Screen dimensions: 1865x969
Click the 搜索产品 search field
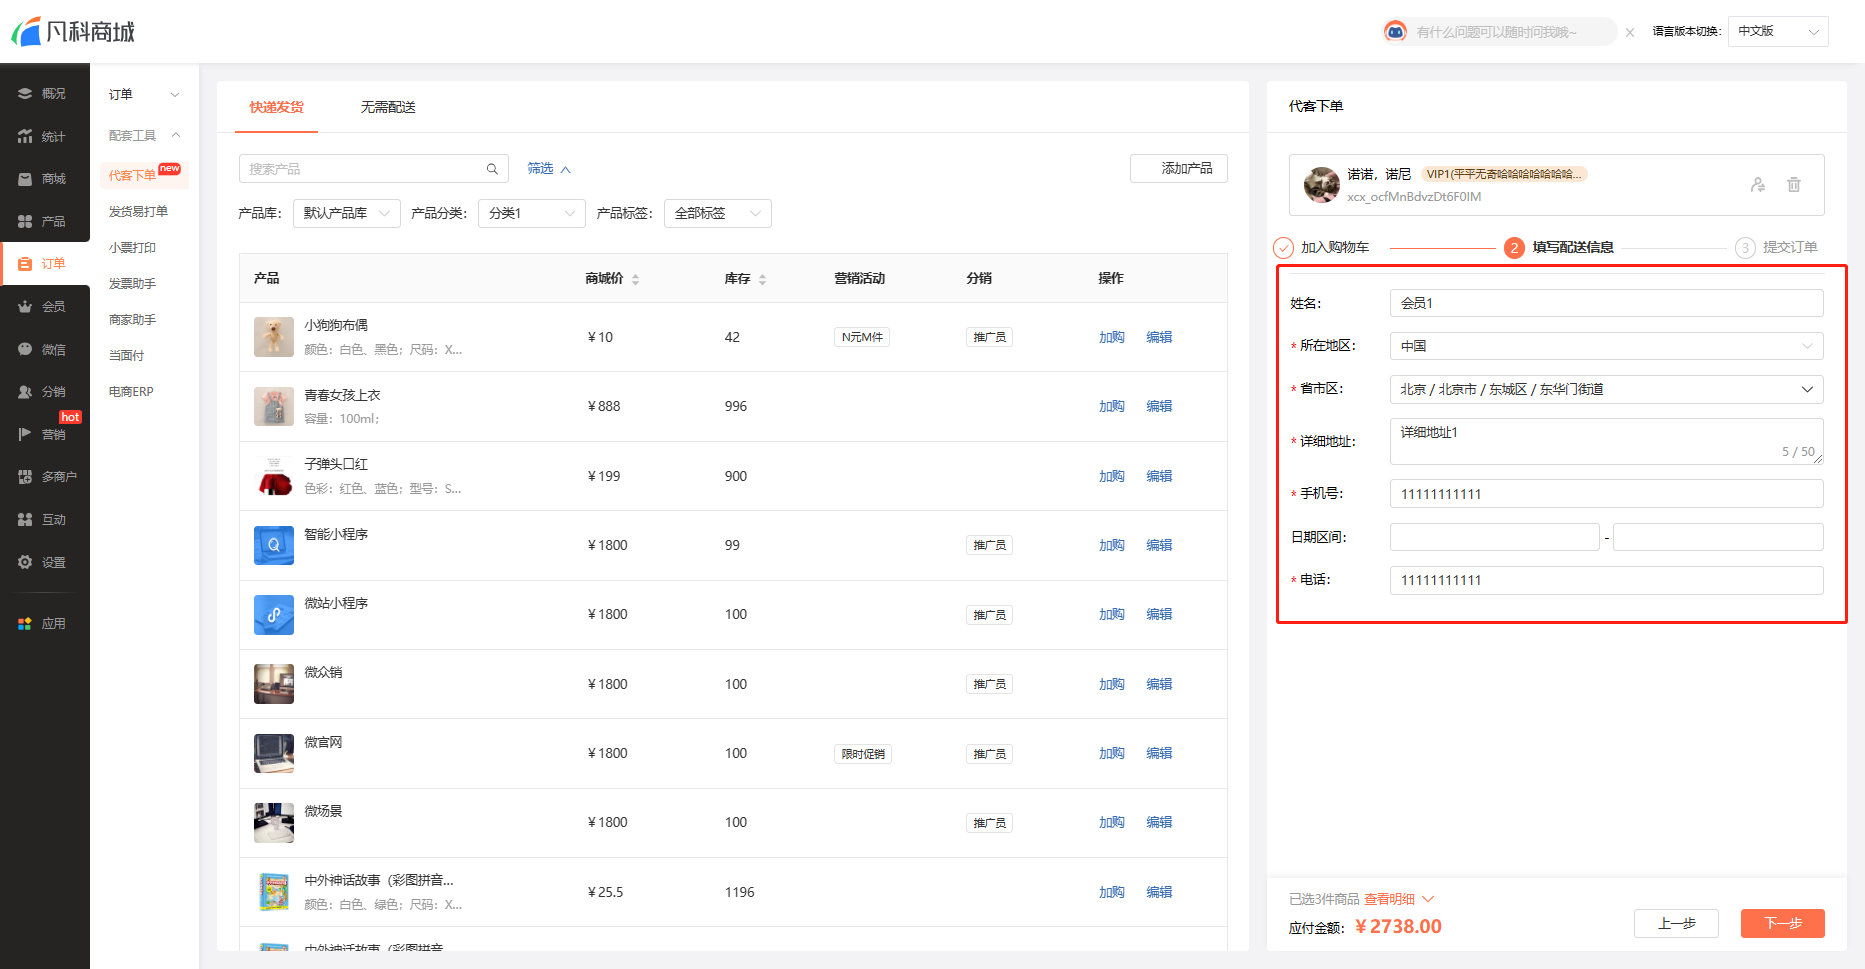coord(374,169)
